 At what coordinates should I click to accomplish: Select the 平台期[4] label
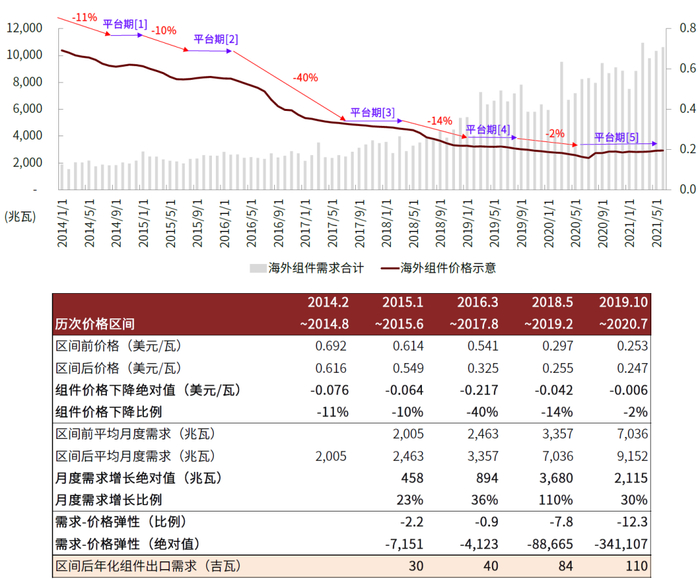488,130
